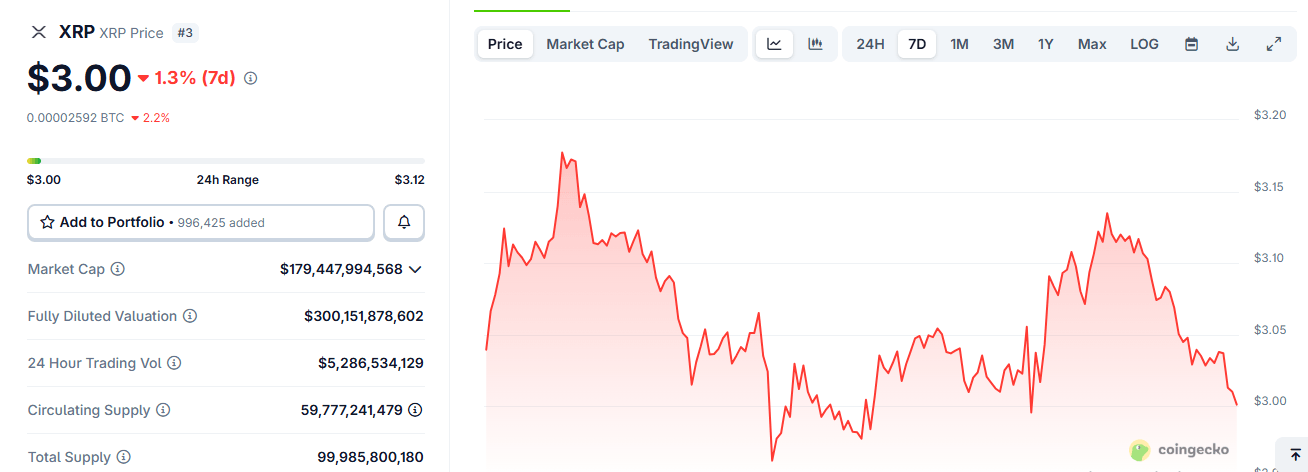Image resolution: width=1308 pixels, height=472 pixels.
Task: Click the bell price alert icon
Action: (x=404, y=222)
